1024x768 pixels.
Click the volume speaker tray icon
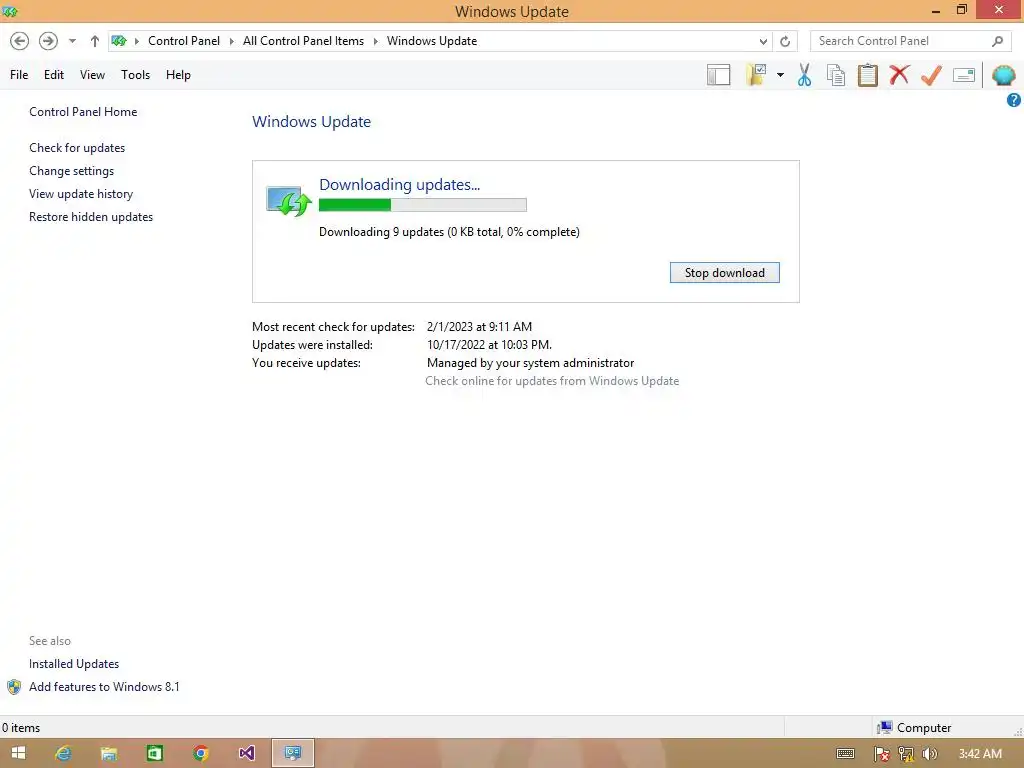(x=929, y=754)
